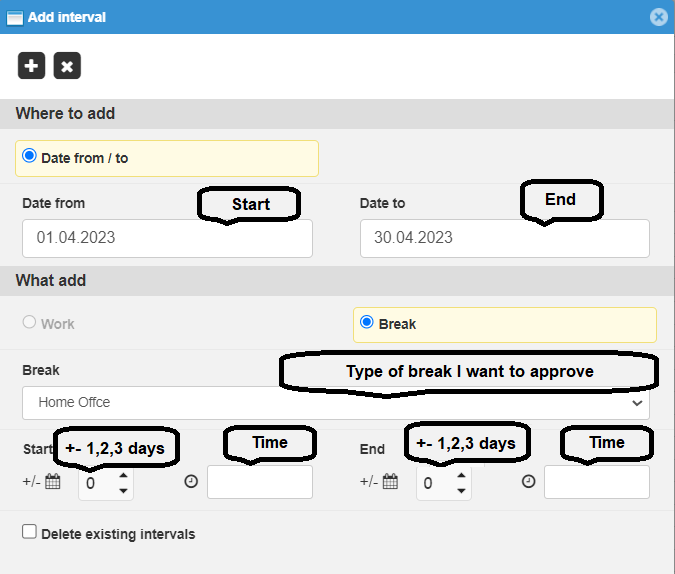
Task: Select the Date from / to radio button
Action: pos(29,157)
